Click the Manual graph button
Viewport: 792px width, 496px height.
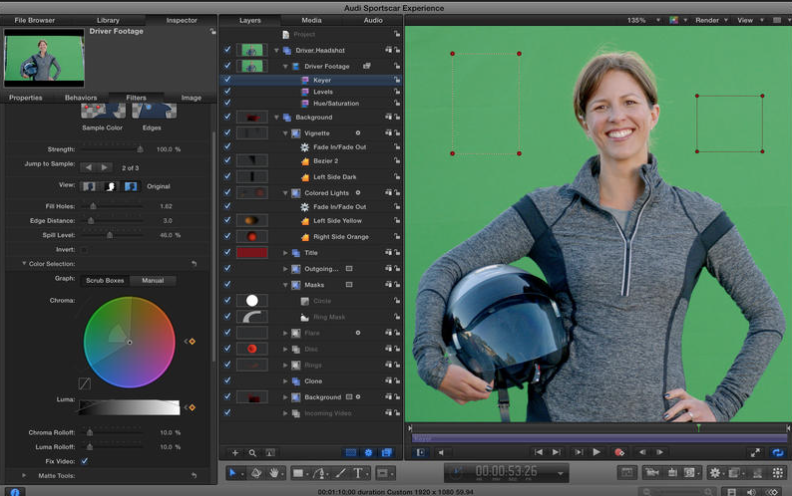153,281
